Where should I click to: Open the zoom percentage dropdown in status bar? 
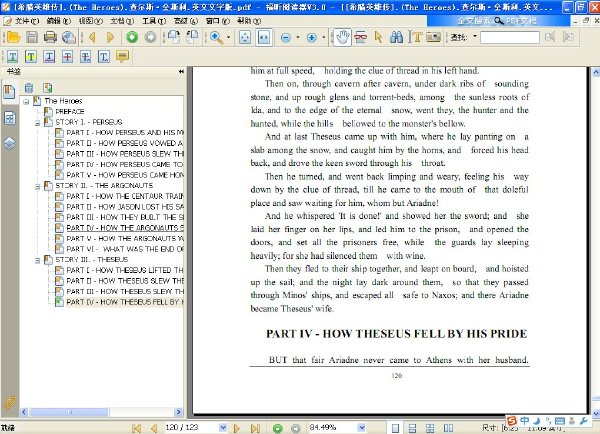coord(361,427)
